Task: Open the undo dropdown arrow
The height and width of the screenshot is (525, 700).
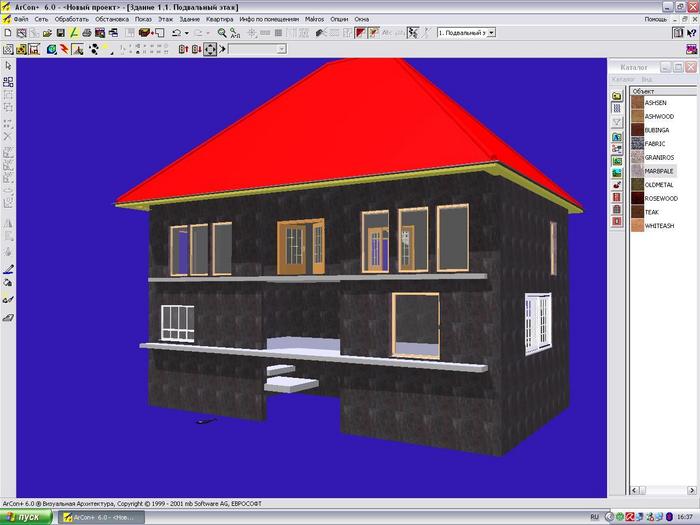Action: [188, 33]
